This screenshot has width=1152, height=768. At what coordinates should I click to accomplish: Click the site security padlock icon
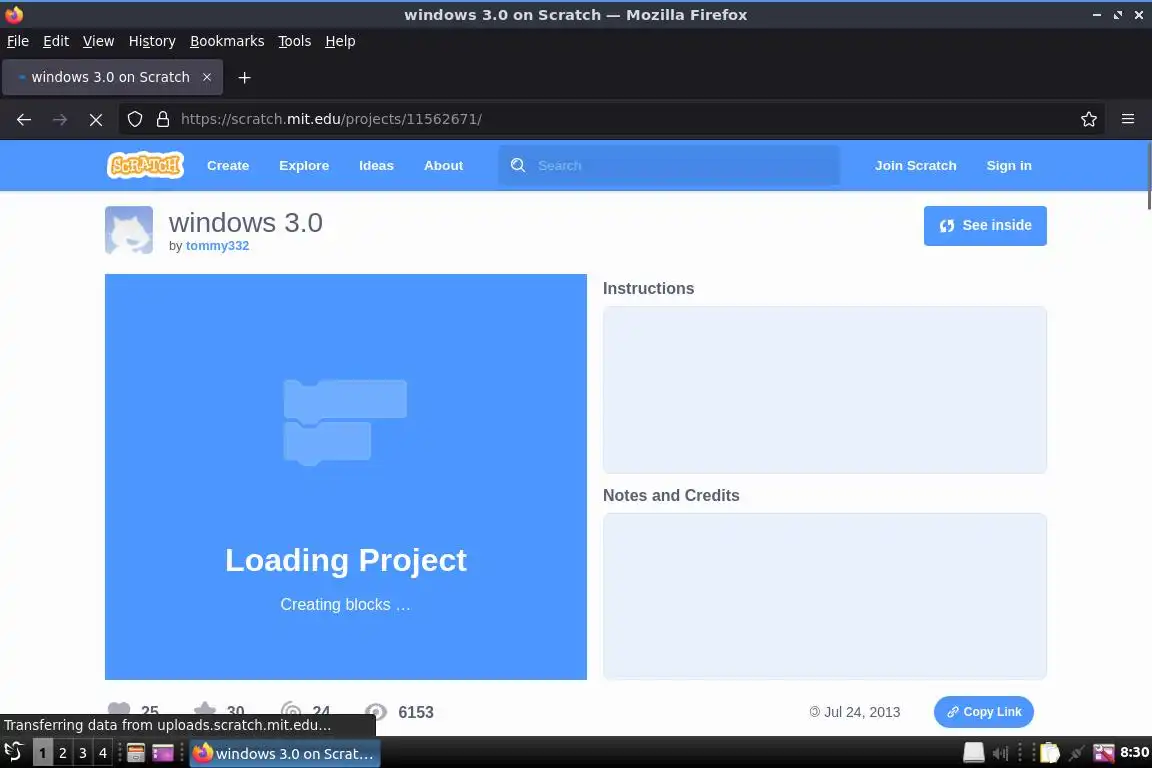point(163,119)
